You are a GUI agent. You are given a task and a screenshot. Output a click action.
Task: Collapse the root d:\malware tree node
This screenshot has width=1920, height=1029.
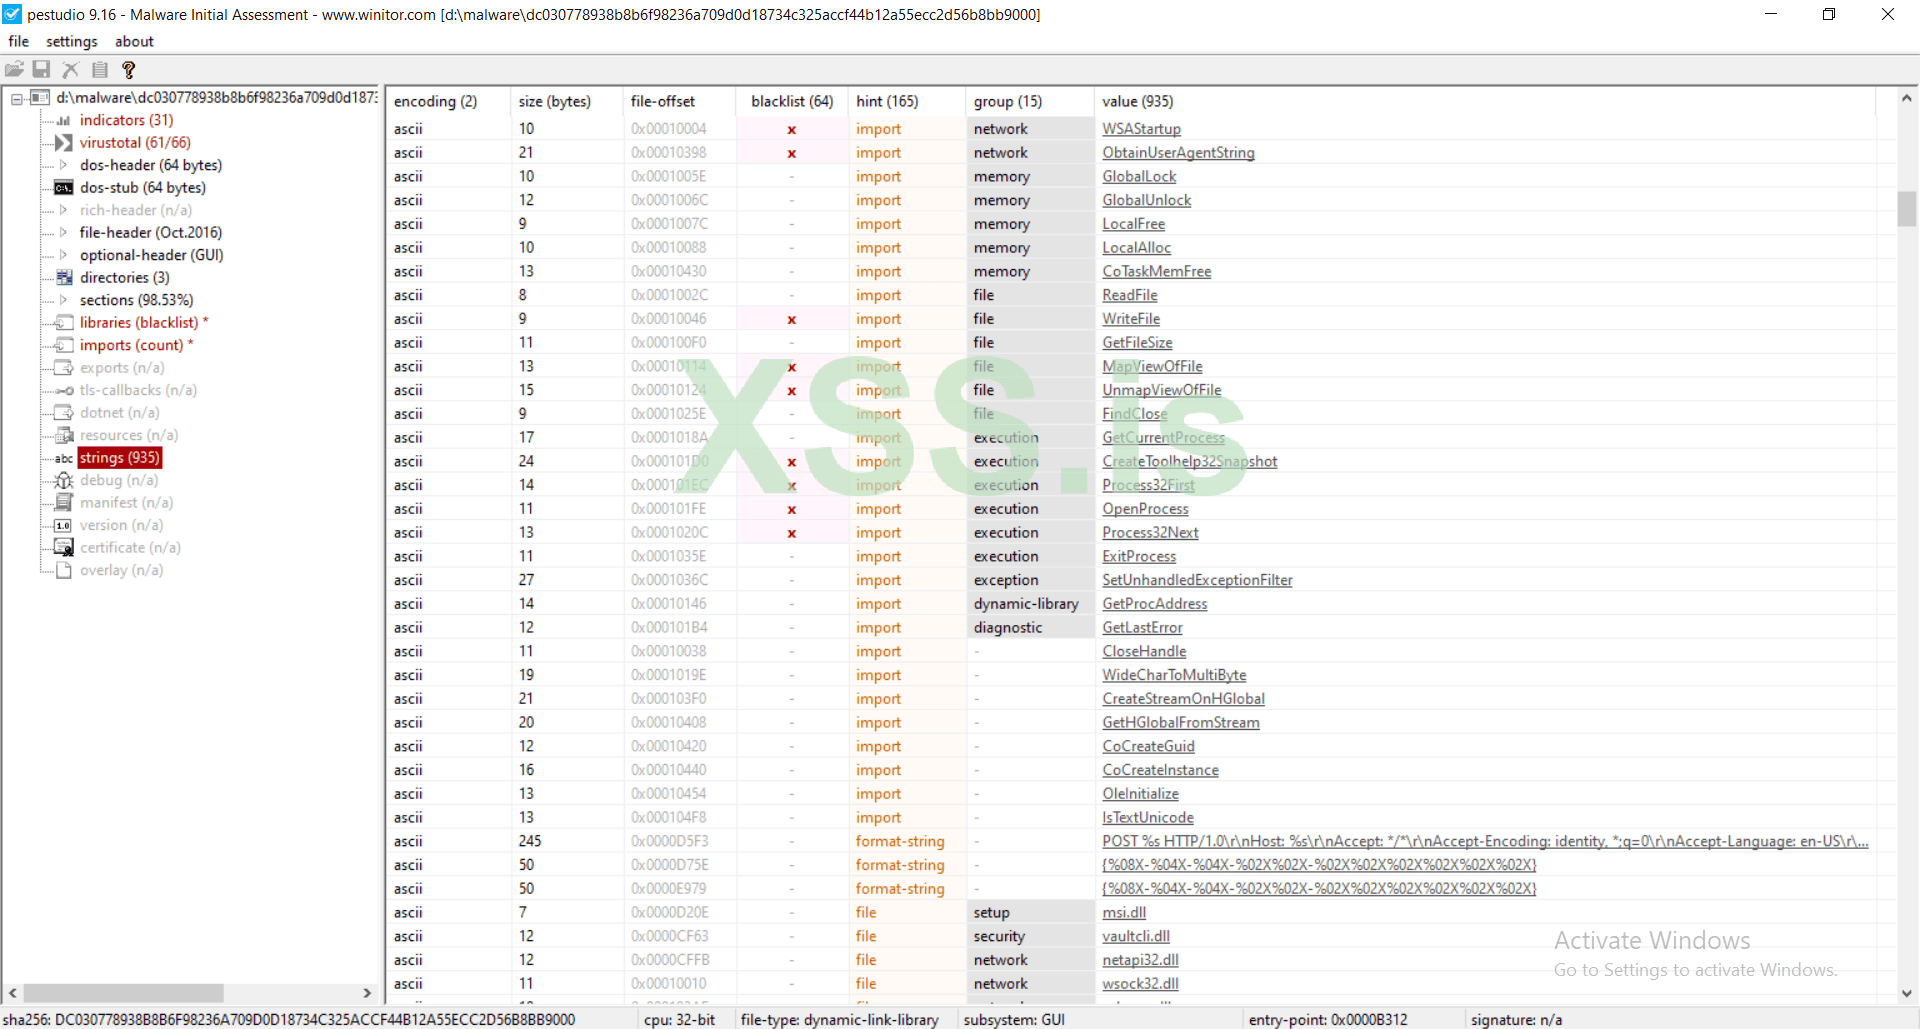(x=17, y=98)
